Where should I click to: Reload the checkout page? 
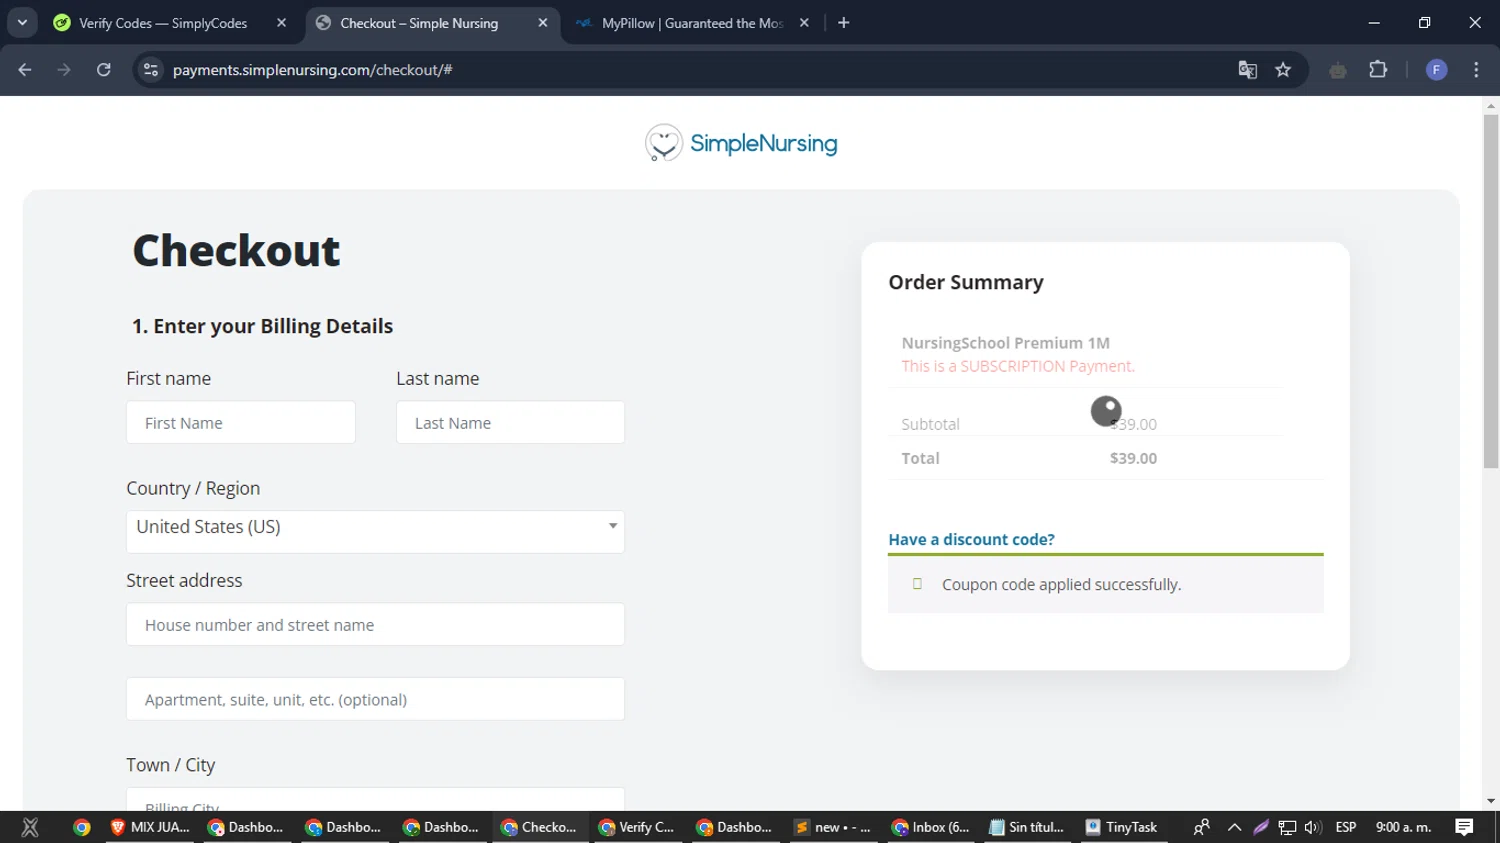pyautogui.click(x=104, y=70)
